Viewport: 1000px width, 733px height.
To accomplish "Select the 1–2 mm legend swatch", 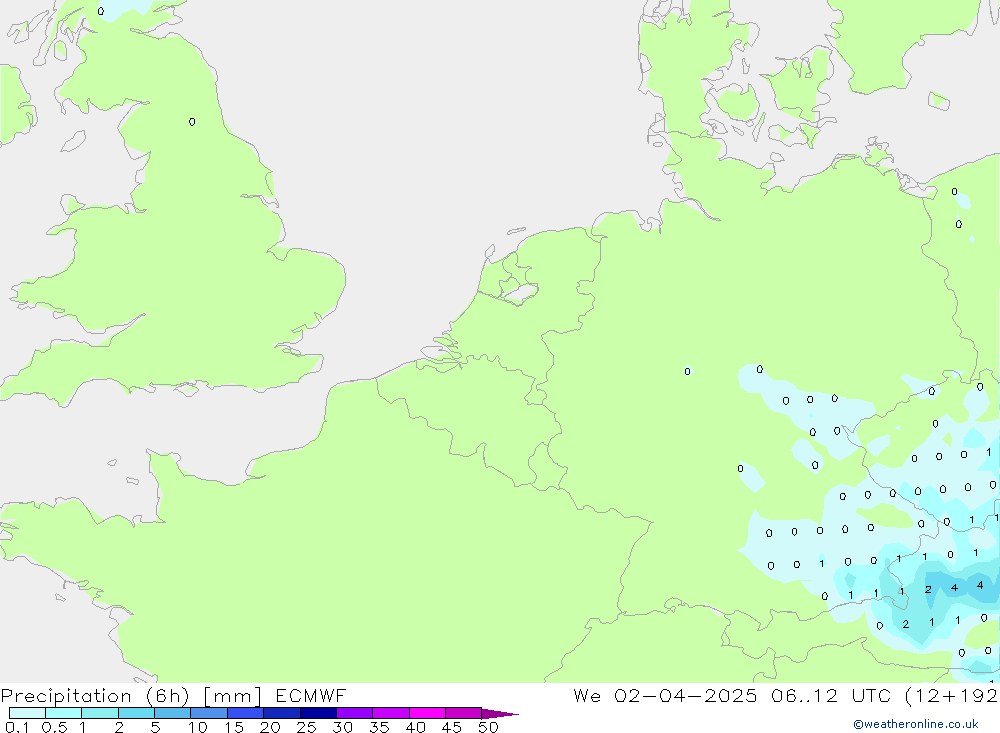I will coord(99,713).
